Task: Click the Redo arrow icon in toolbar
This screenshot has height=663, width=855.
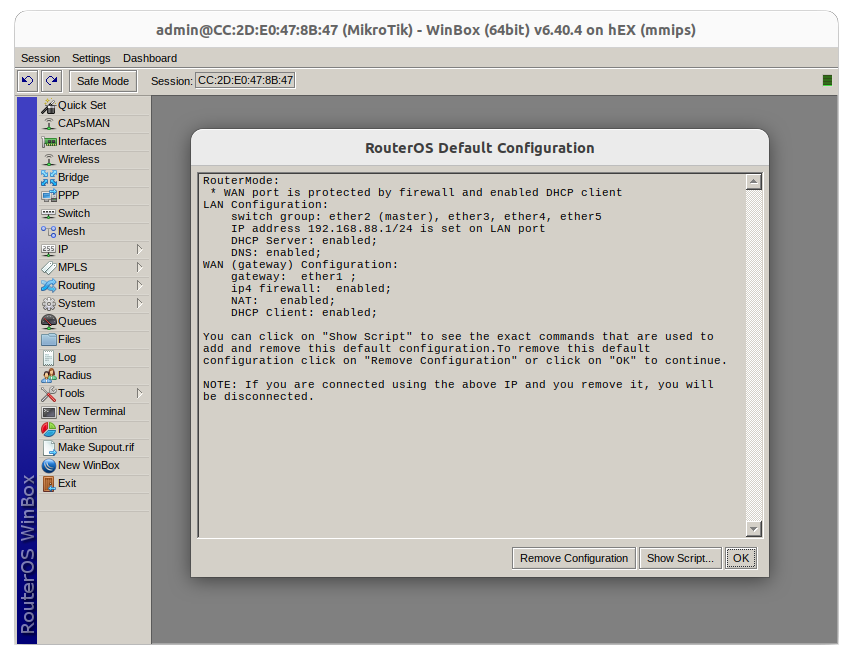Action: 52,81
